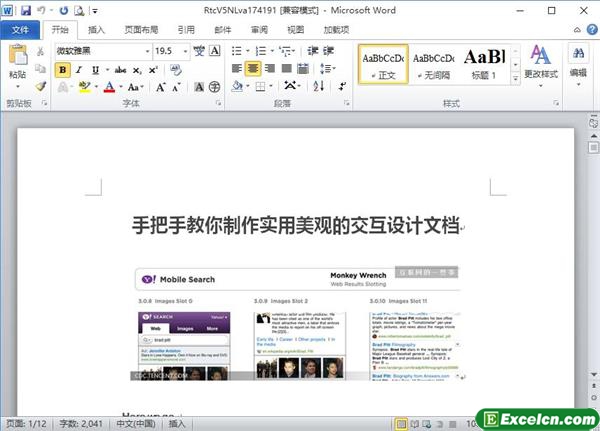Toggle Italic formatting
Image resolution: width=600 pixels, height=431 pixels.
[82, 70]
